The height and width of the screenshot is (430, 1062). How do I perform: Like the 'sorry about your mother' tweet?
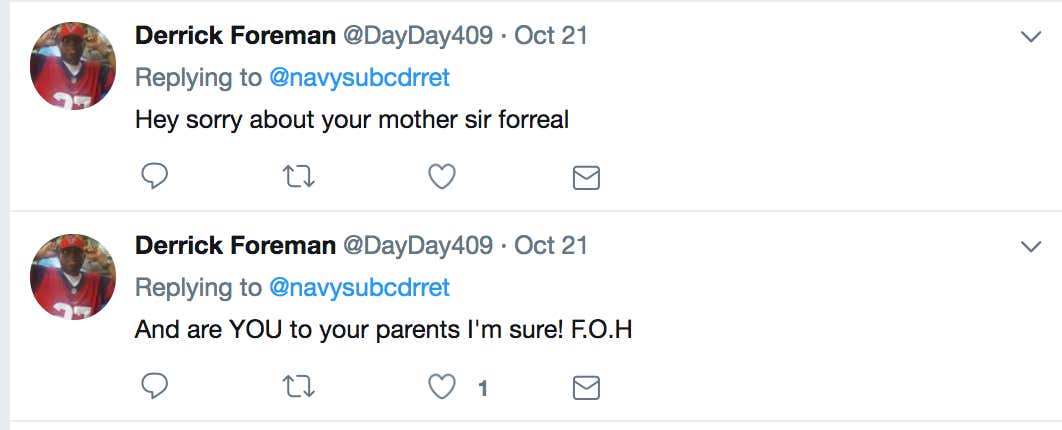click(442, 177)
